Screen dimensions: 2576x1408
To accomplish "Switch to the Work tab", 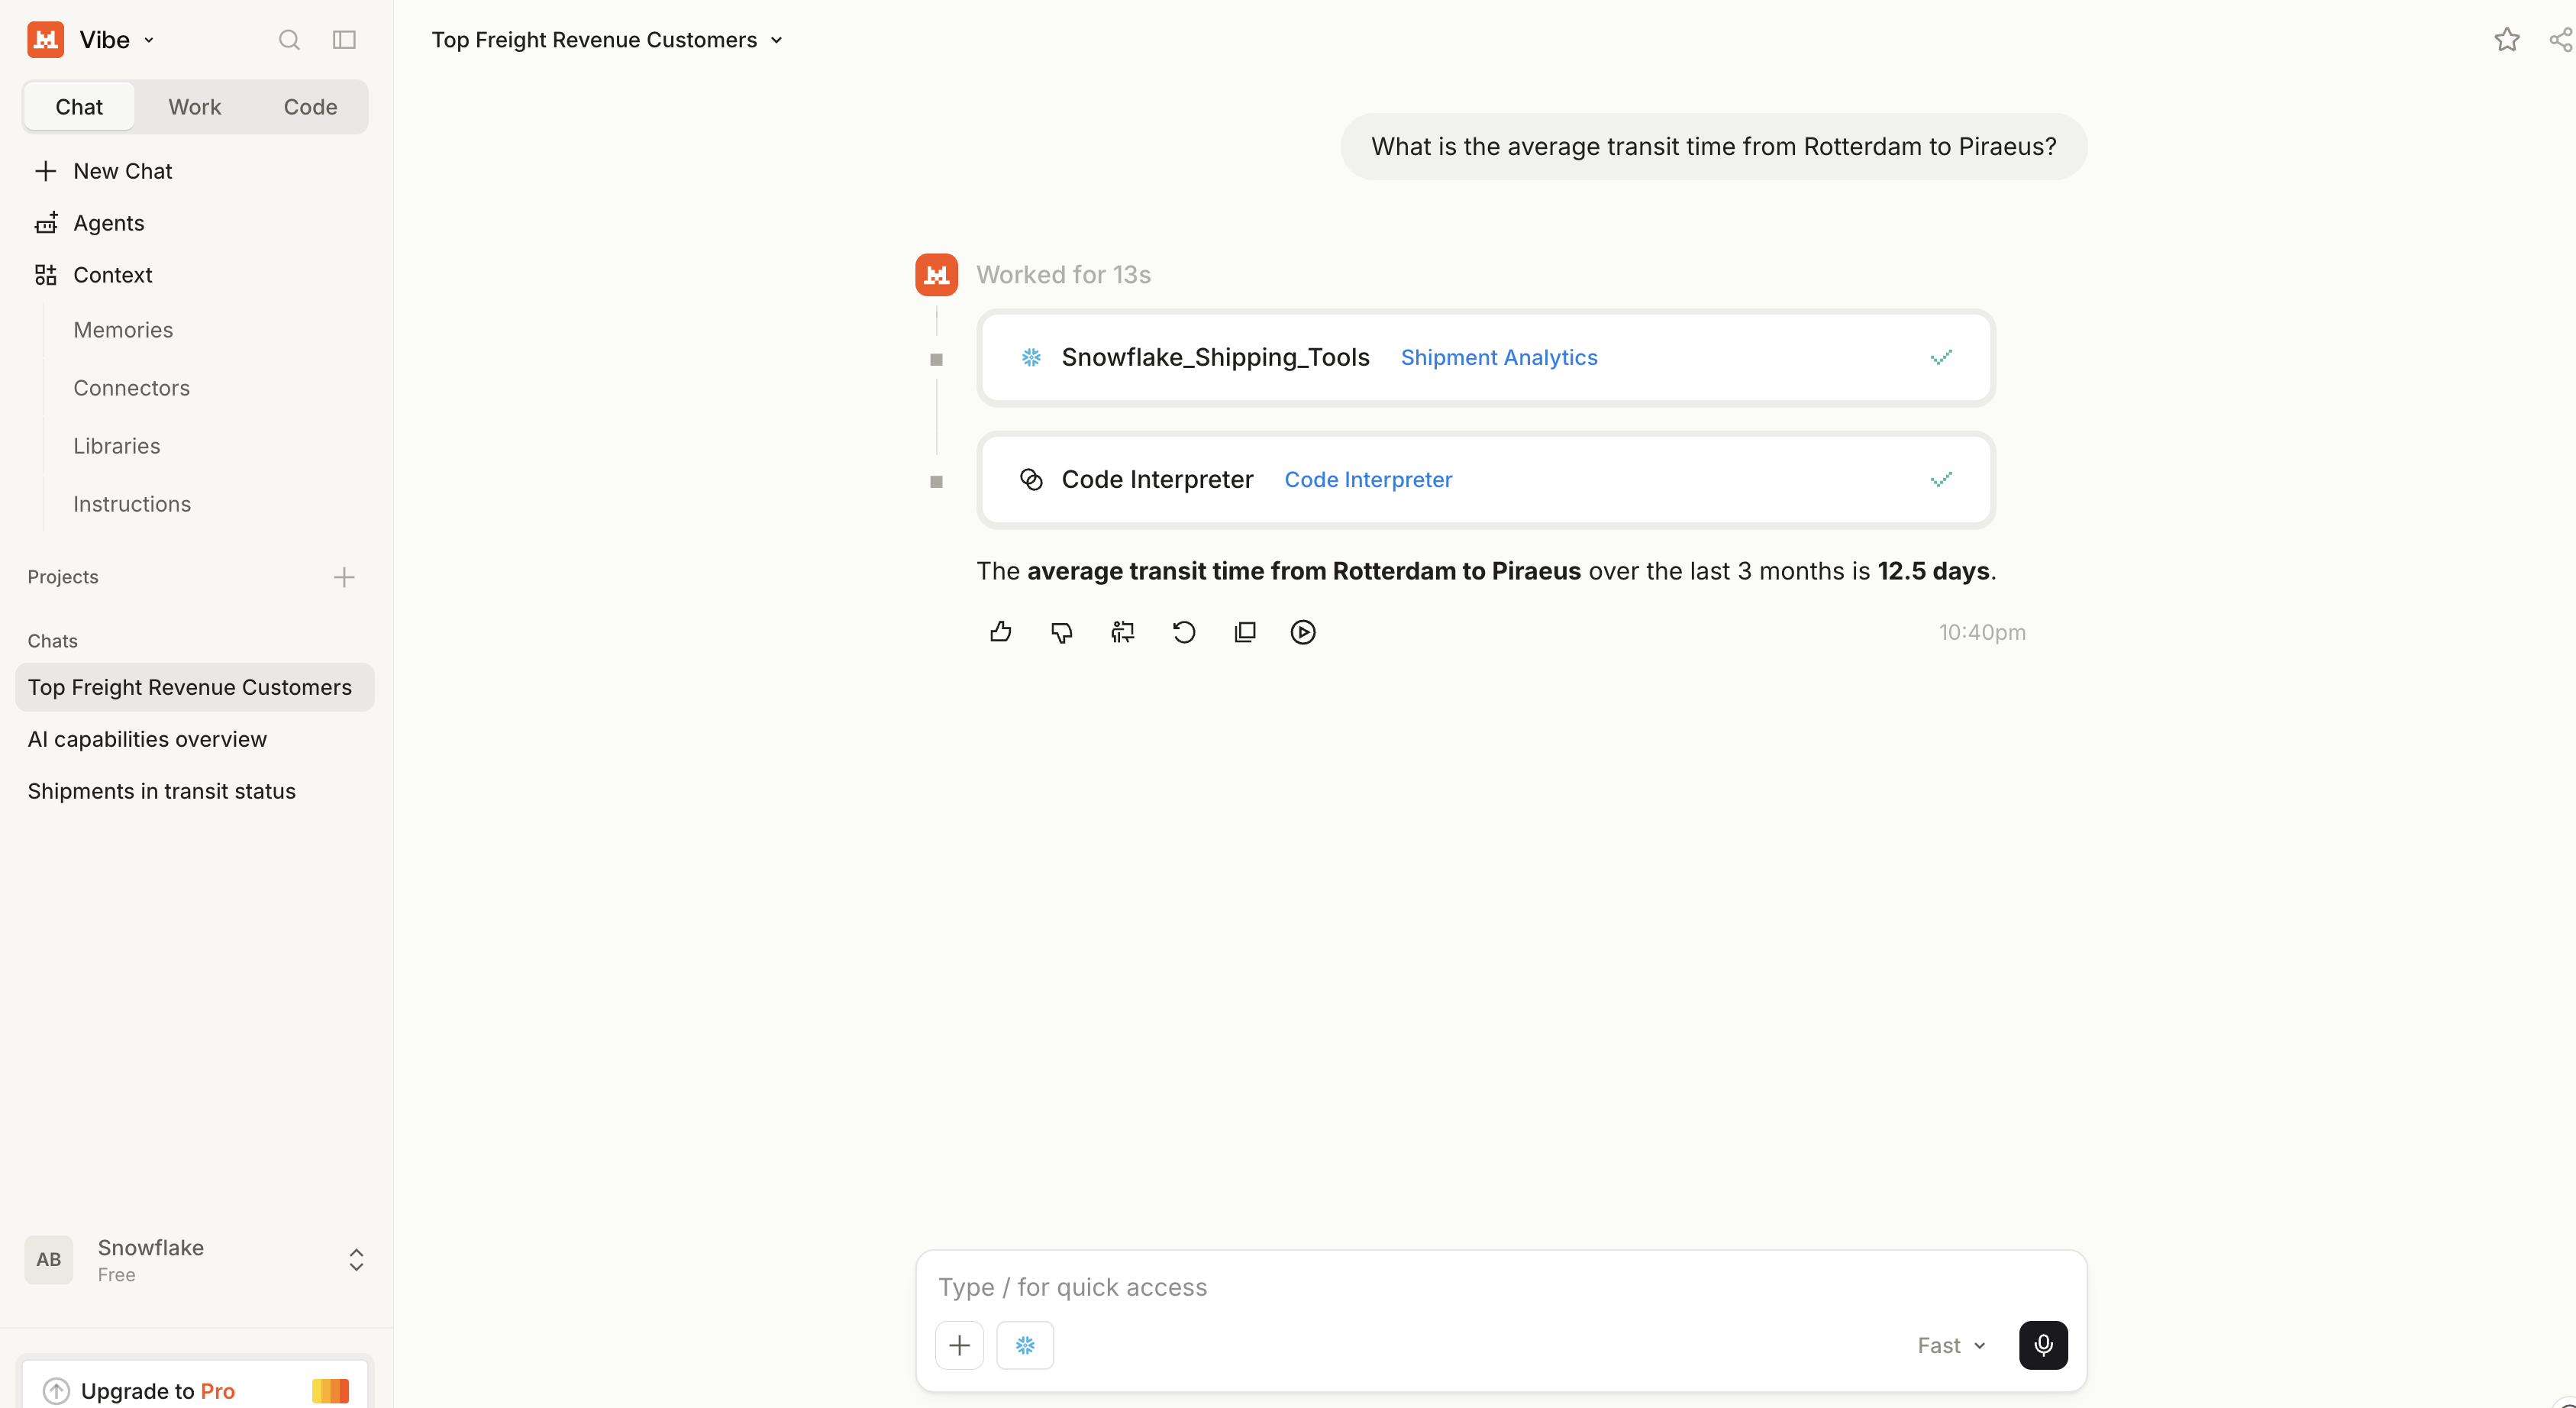I will click(x=195, y=107).
